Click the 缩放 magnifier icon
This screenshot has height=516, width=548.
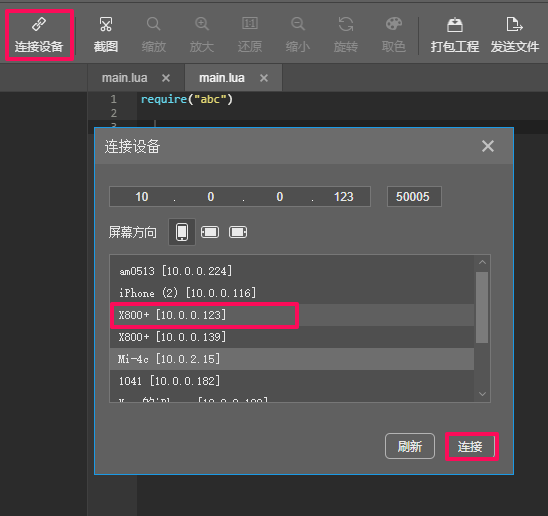tap(153, 24)
